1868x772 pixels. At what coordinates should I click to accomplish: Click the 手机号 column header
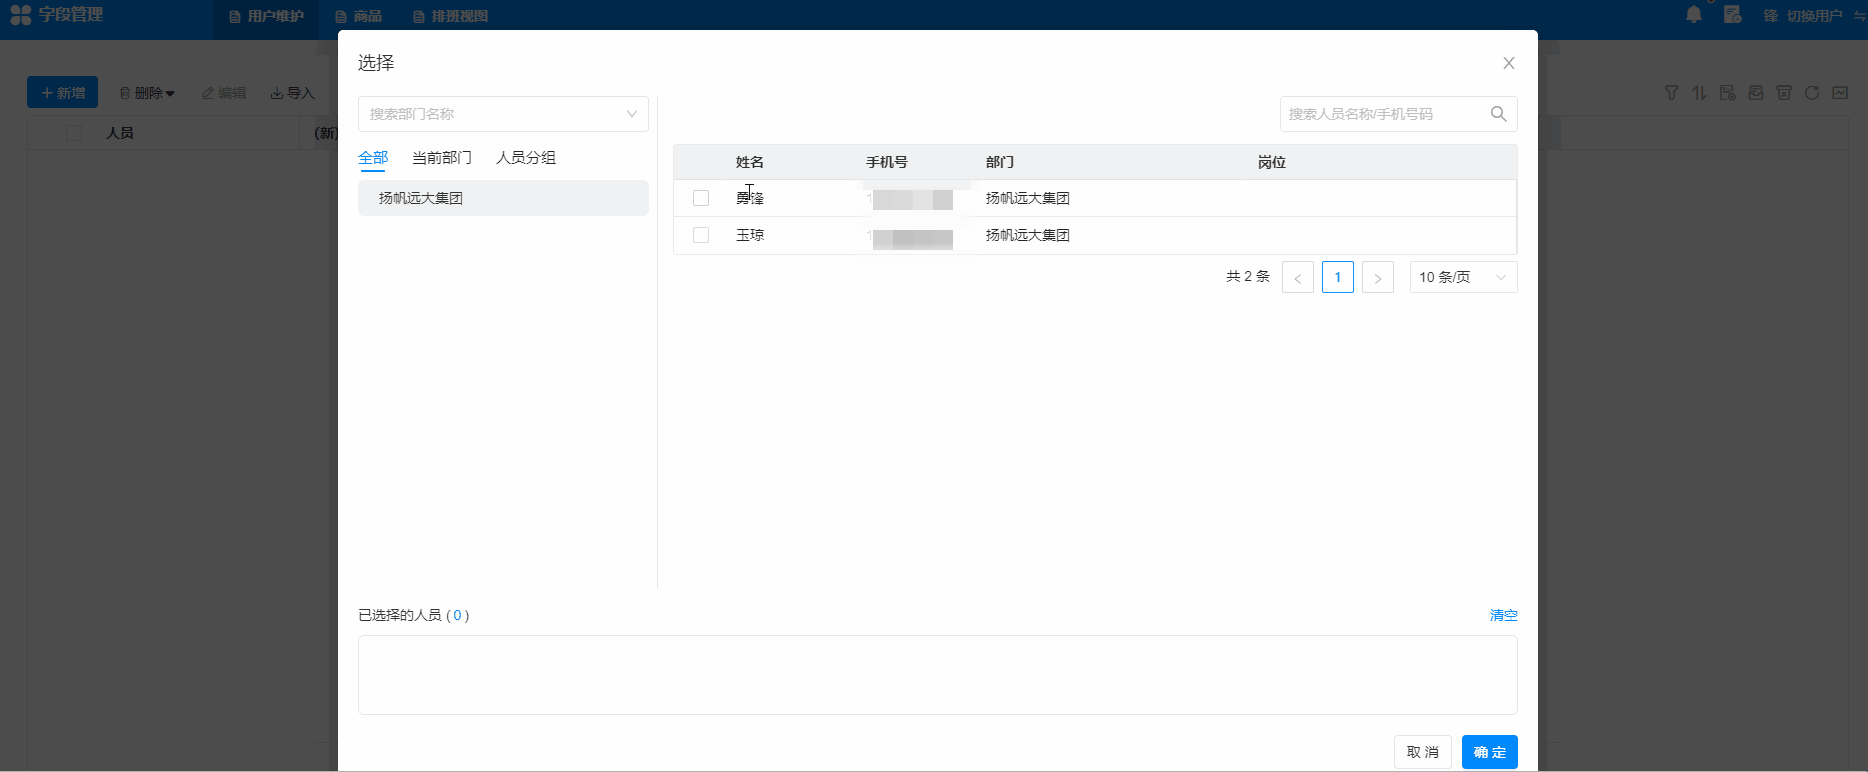point(887,162)
